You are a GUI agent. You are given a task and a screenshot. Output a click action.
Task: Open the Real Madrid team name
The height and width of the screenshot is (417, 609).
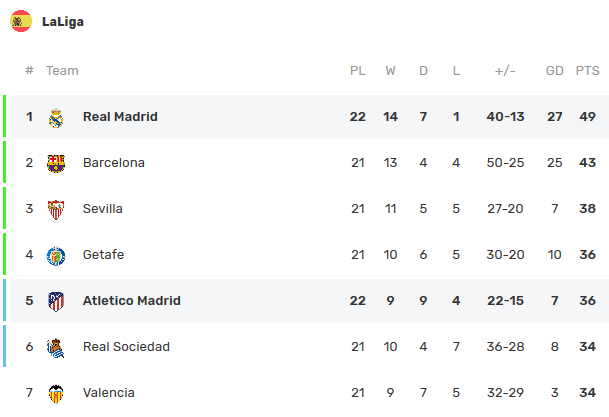[120, 116]
